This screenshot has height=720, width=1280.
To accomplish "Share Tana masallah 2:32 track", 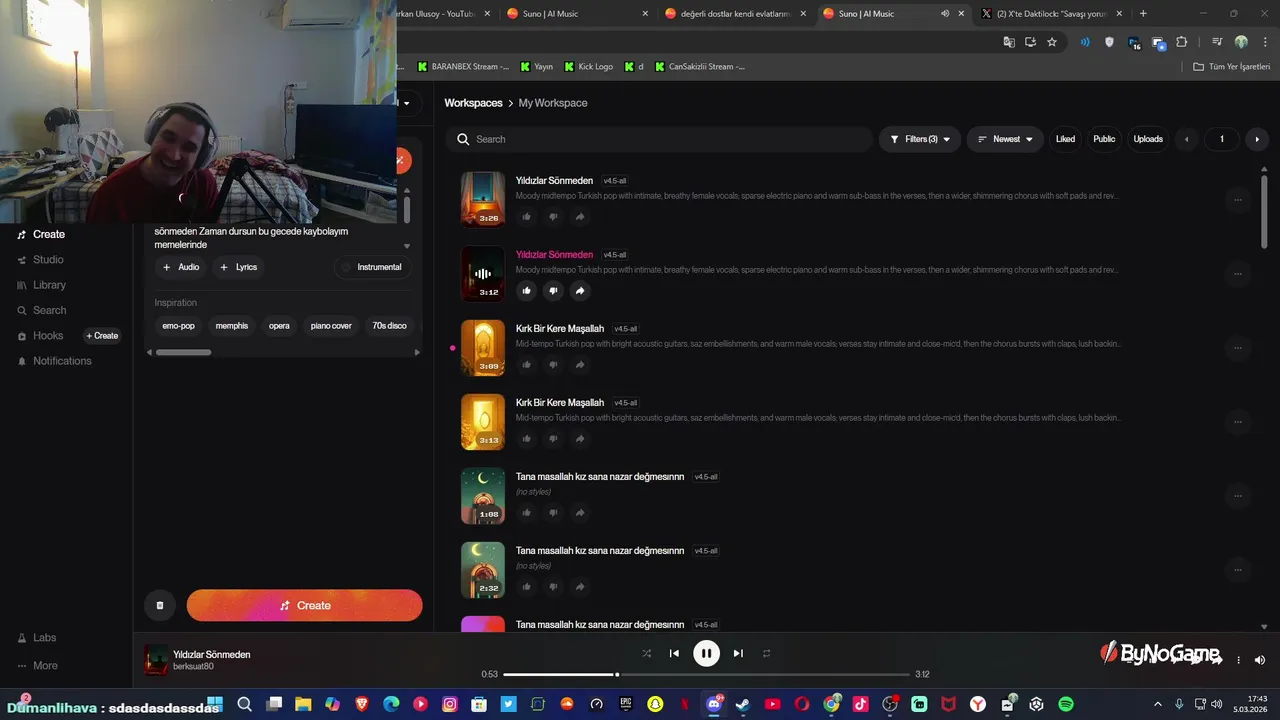I will click(580, 587).
